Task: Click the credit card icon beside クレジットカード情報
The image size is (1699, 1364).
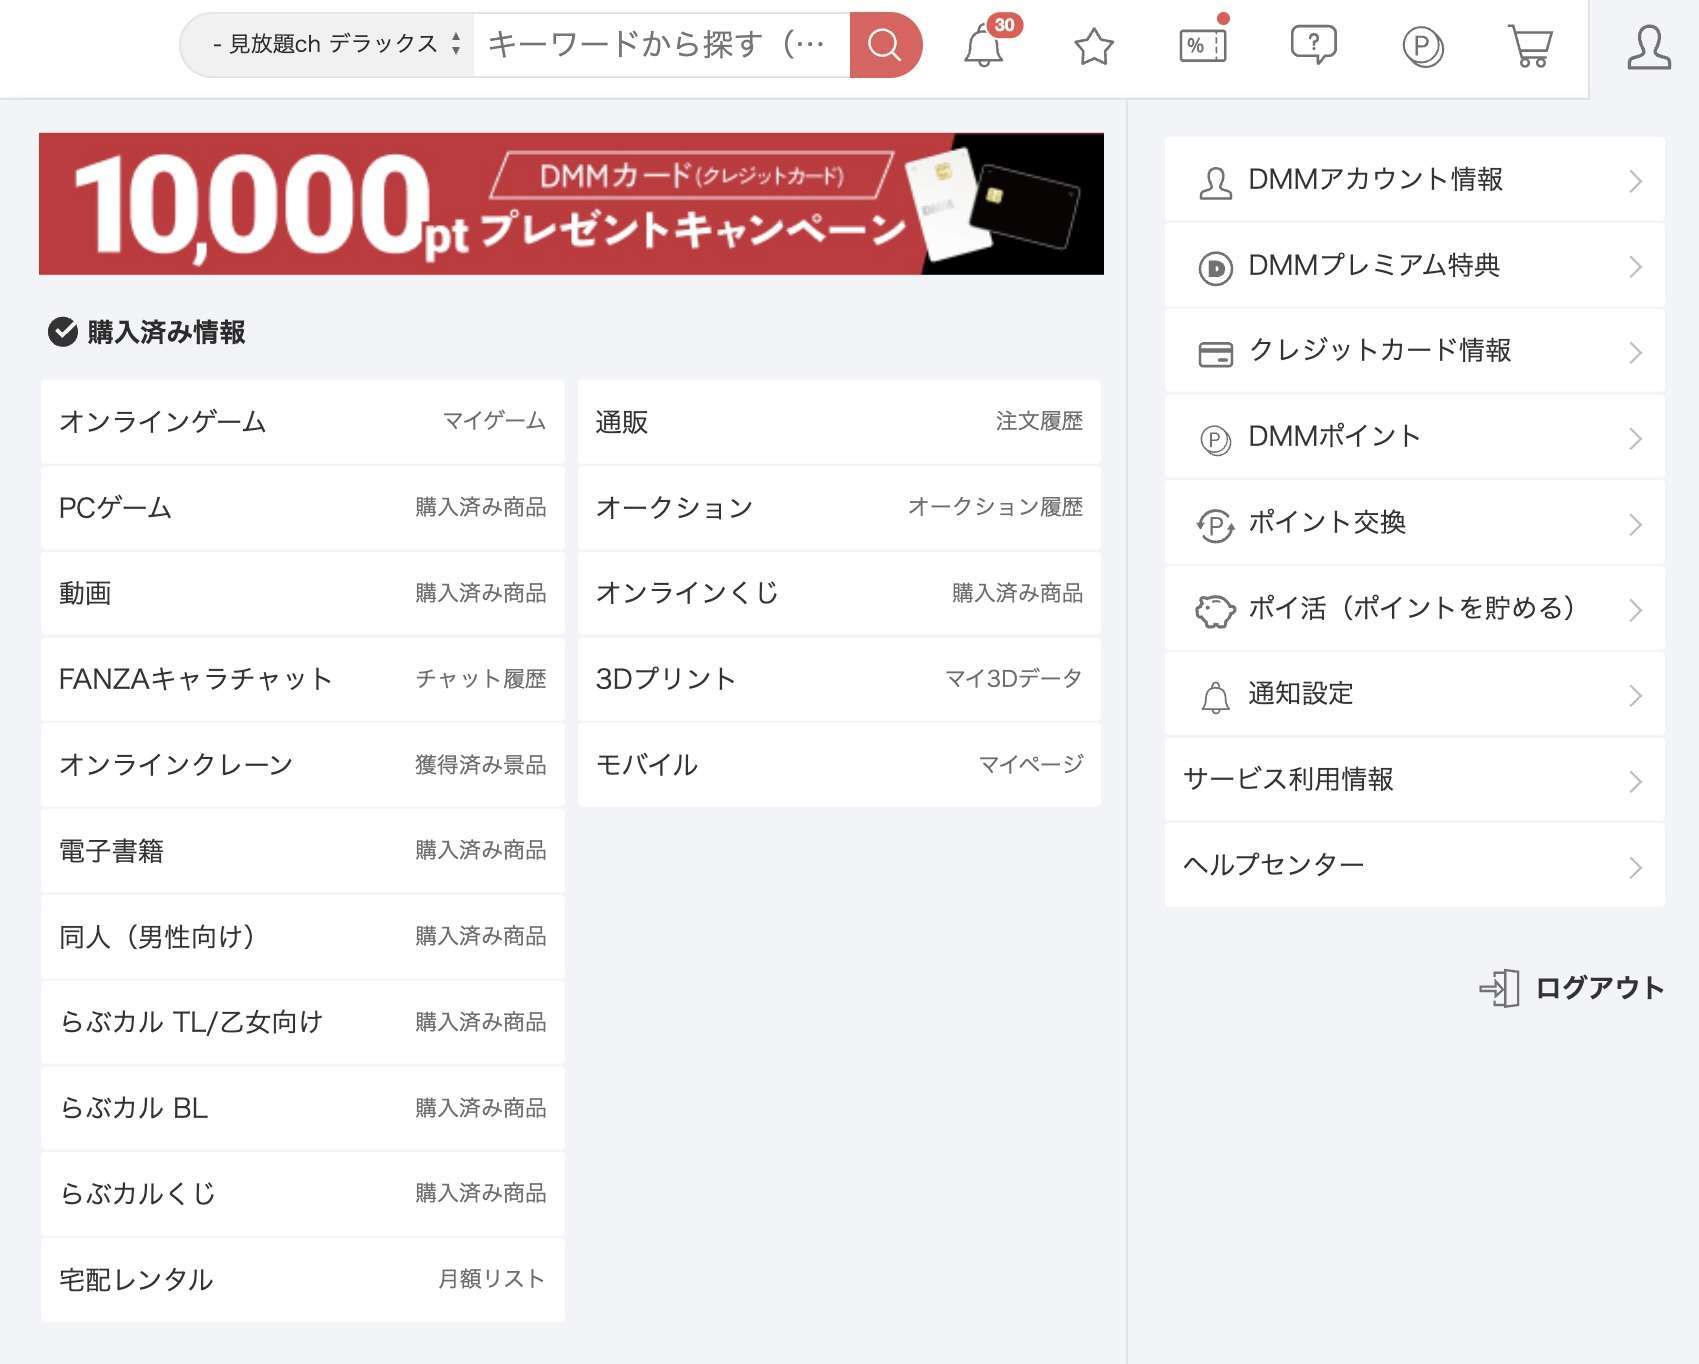Action: pyautogui.click(x=1215, y=354)
